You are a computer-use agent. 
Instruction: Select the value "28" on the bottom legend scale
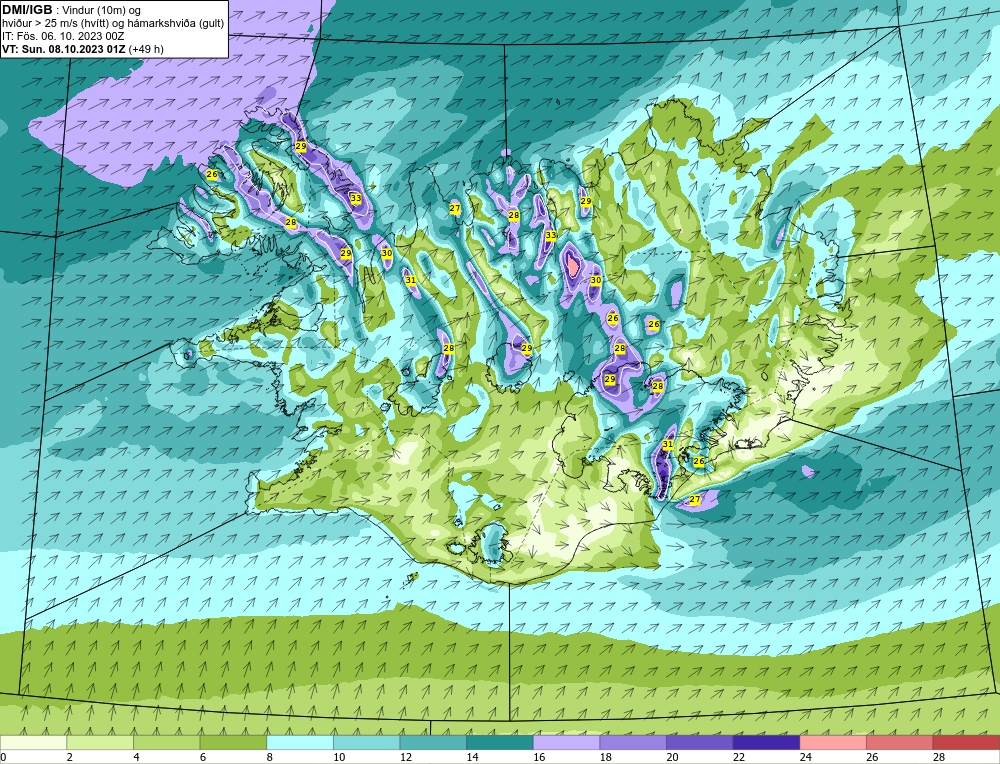(x=939, y=758)
